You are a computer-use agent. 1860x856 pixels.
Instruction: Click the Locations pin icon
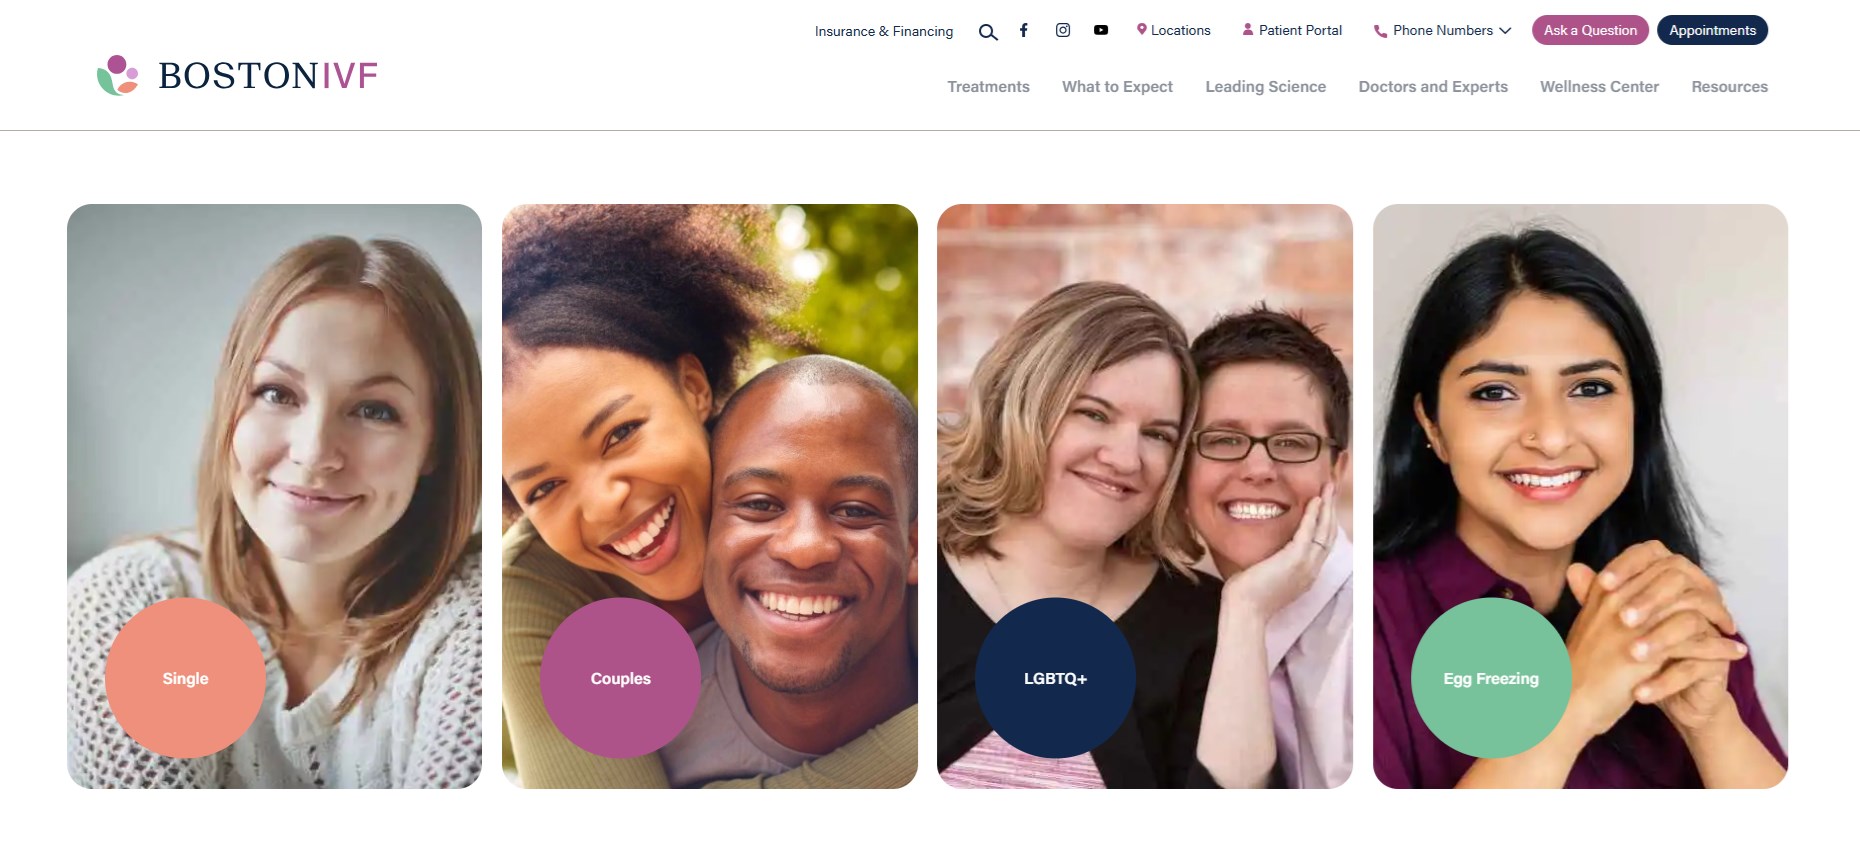point(1141,30)
